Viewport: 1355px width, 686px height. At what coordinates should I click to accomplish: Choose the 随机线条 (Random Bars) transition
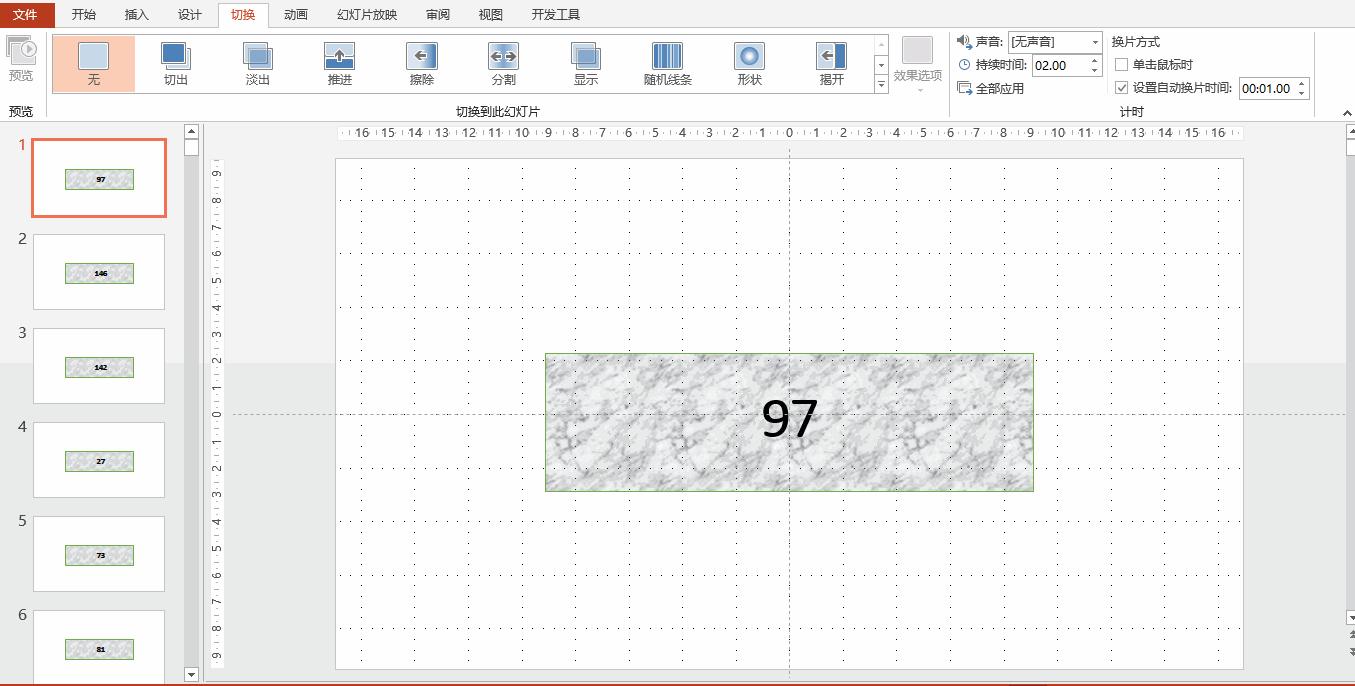(667, 64)
